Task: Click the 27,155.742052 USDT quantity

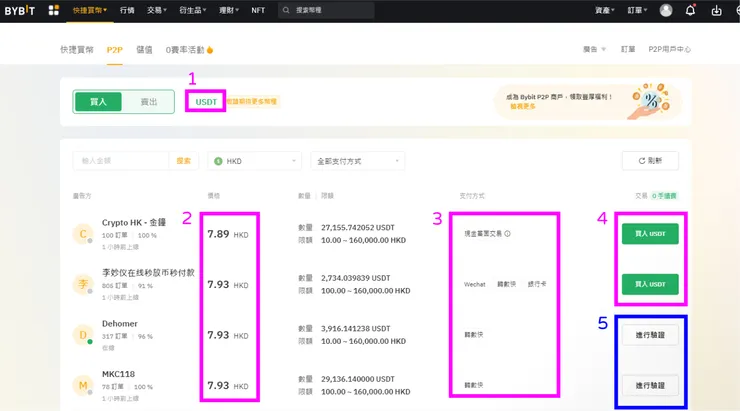Action: 358,227
